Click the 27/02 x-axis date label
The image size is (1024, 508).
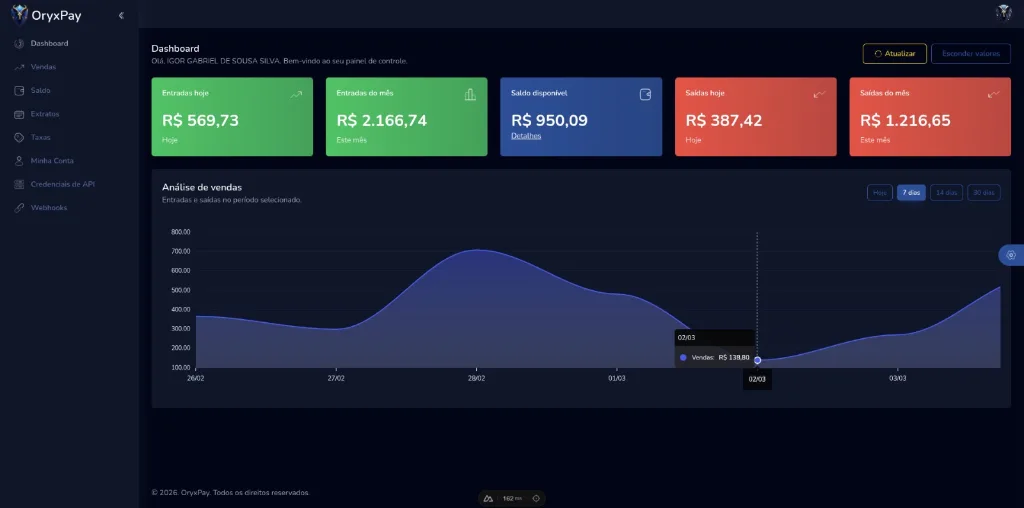tap(336, 378)
